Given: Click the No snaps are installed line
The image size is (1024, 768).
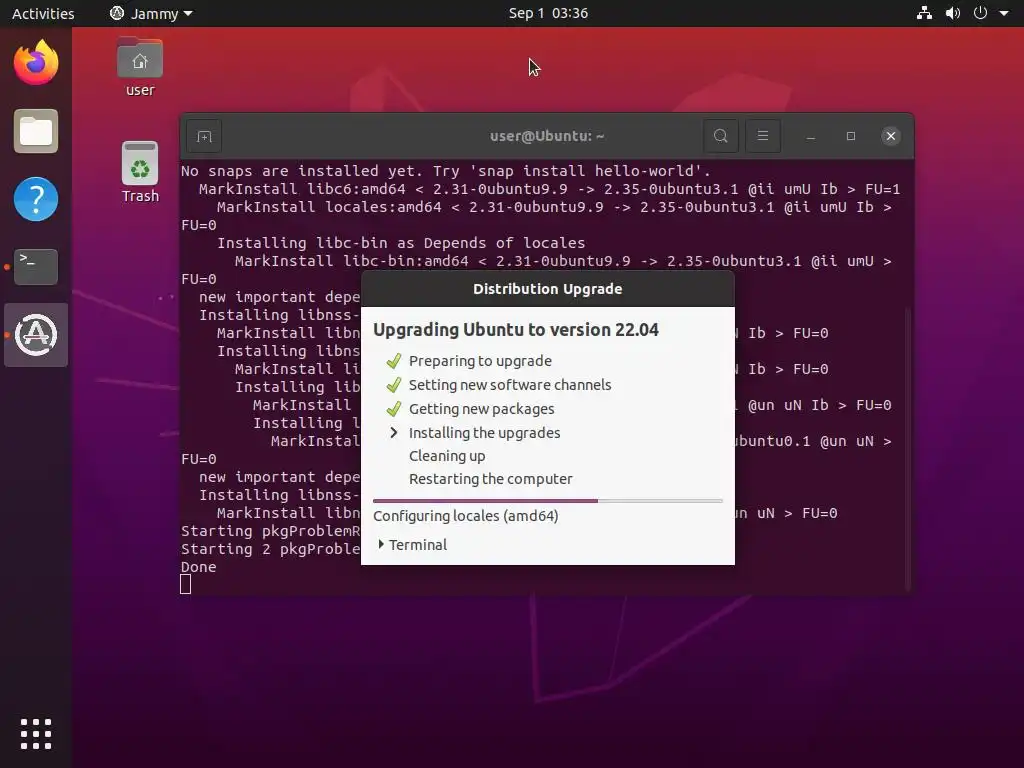Looking at the screenshot, I should point(446,171).
